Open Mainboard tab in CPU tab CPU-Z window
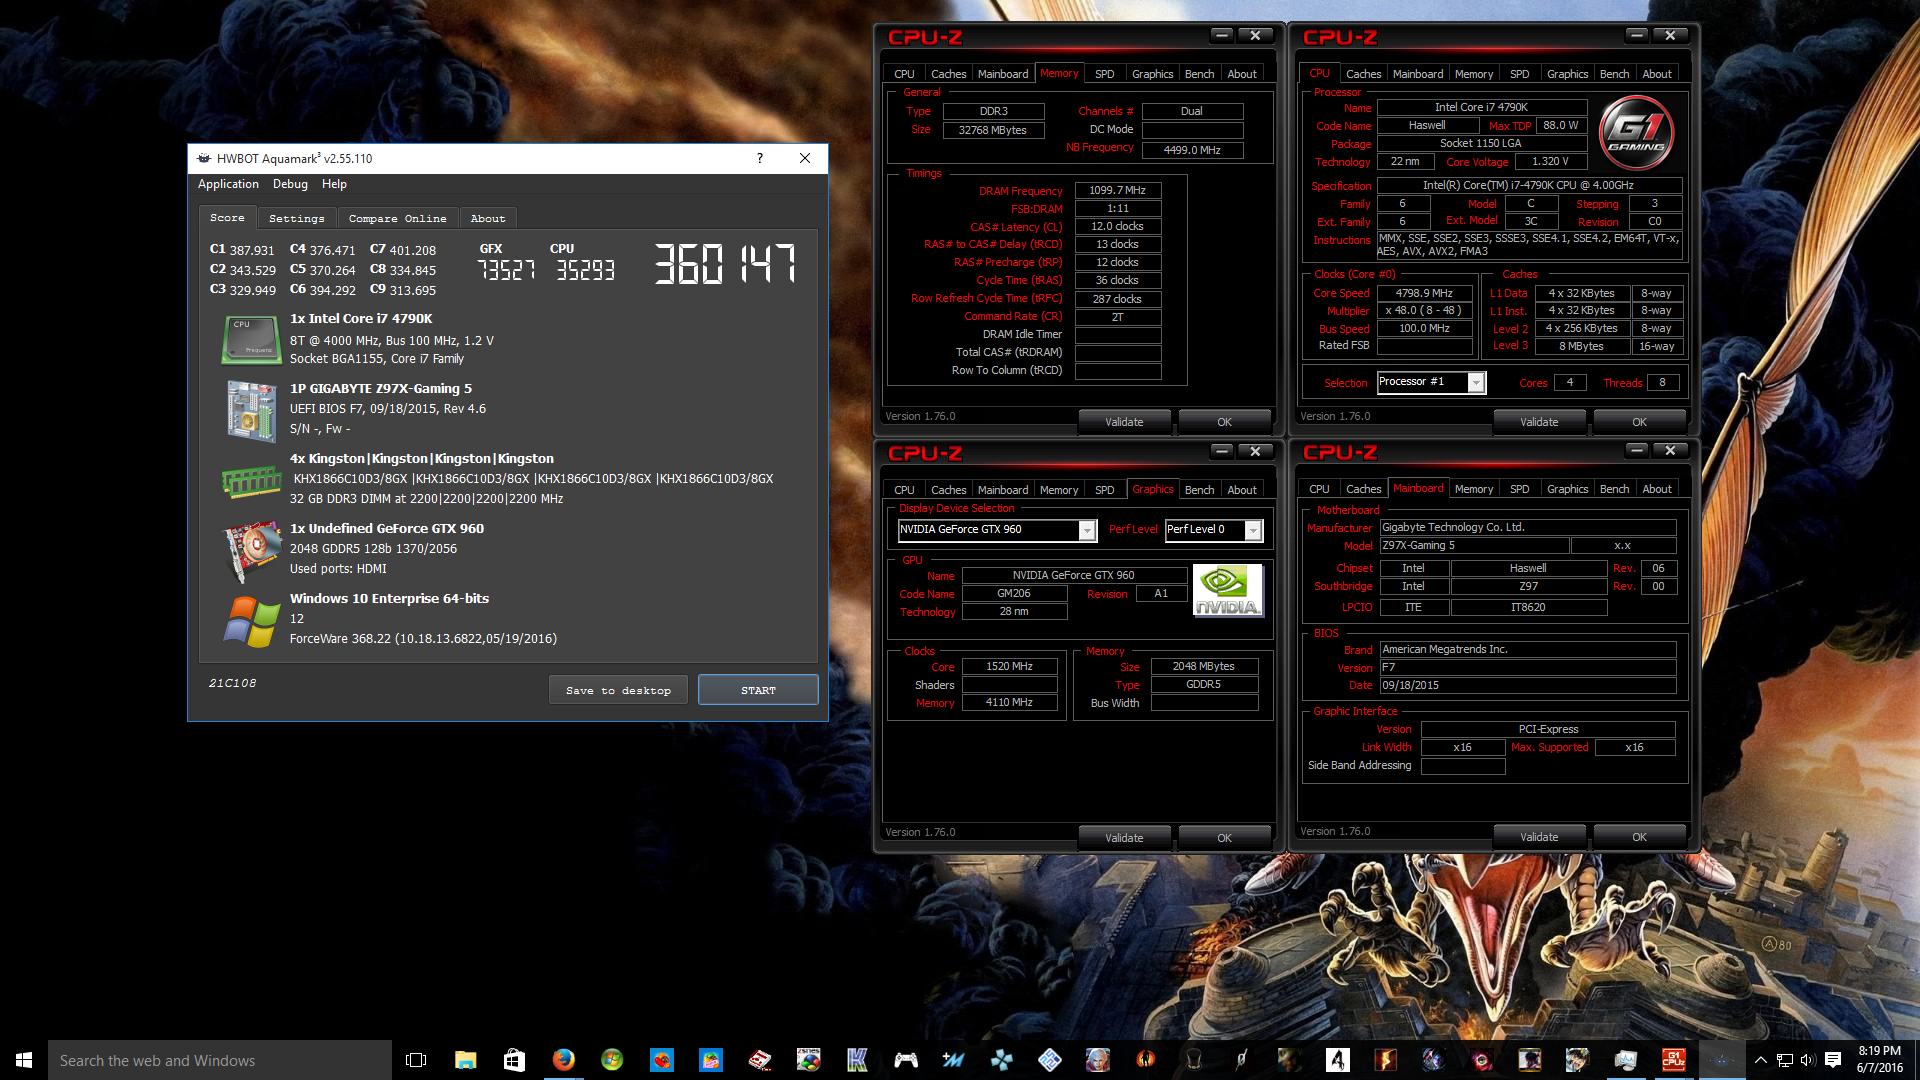This screenshot has width=1920, height=1080. click(1417, 74)
